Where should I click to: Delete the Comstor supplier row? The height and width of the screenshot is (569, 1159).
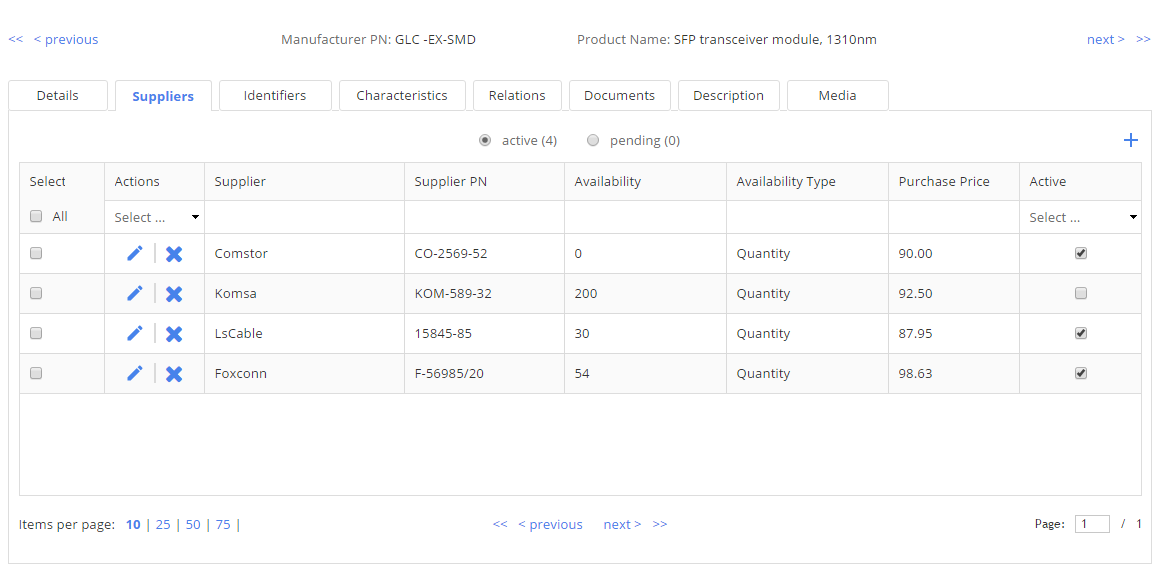tap(174, 254)
